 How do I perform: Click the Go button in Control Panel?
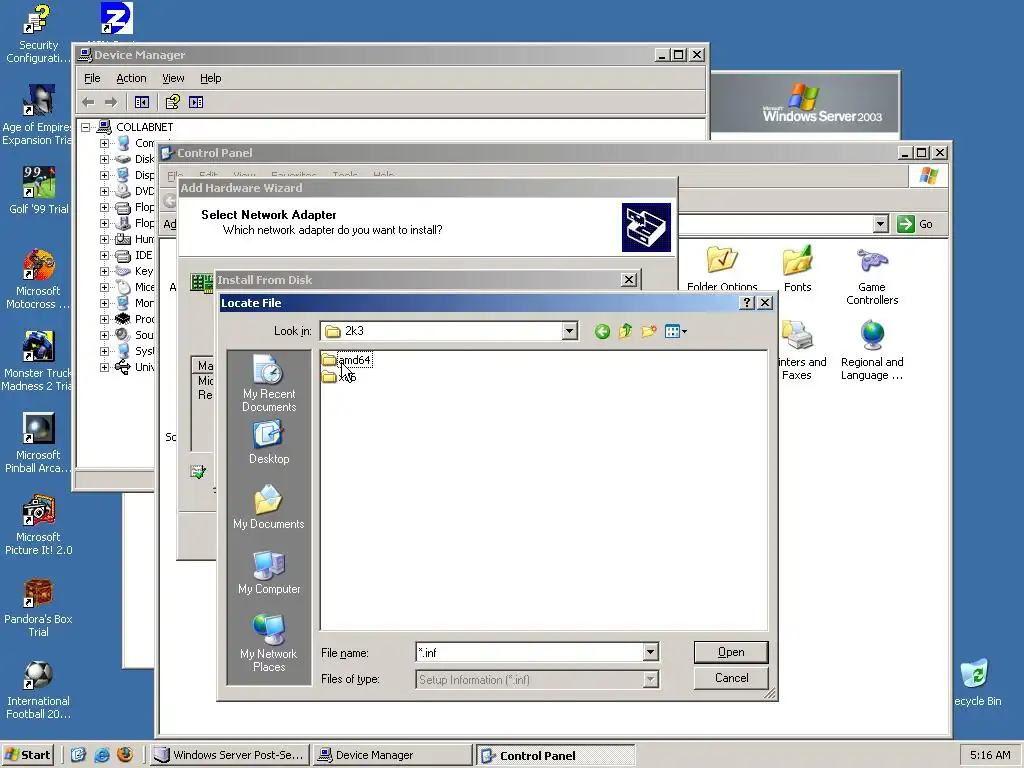coord(915,224)
